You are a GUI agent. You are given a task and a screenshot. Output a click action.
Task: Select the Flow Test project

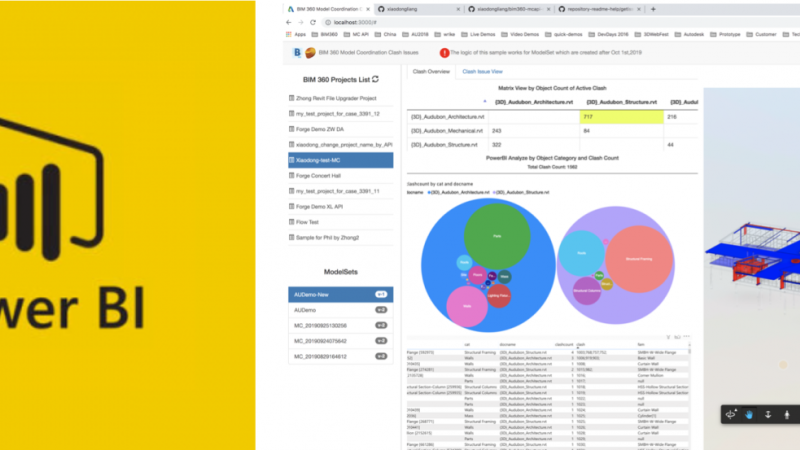click(341, 222)
